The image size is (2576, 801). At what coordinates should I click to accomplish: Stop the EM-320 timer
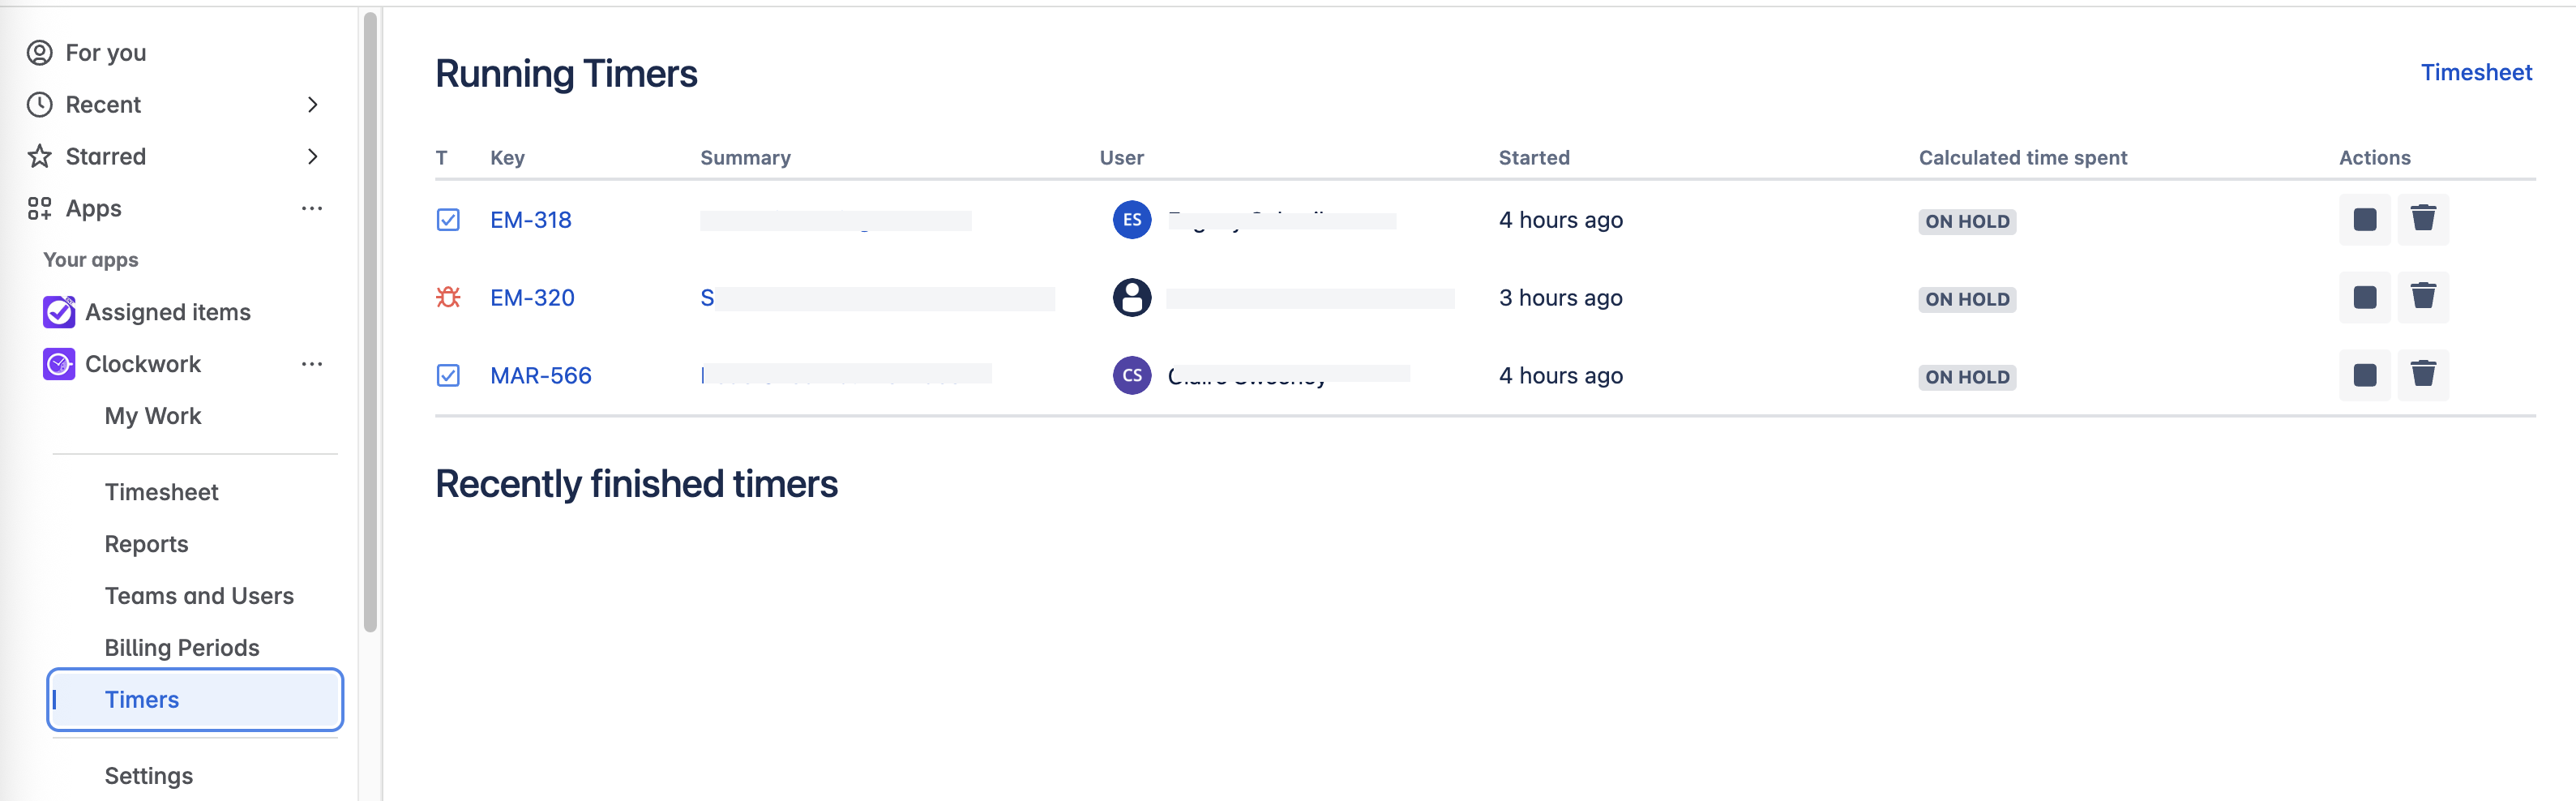pyautogui.click(x=2364, y=298)
